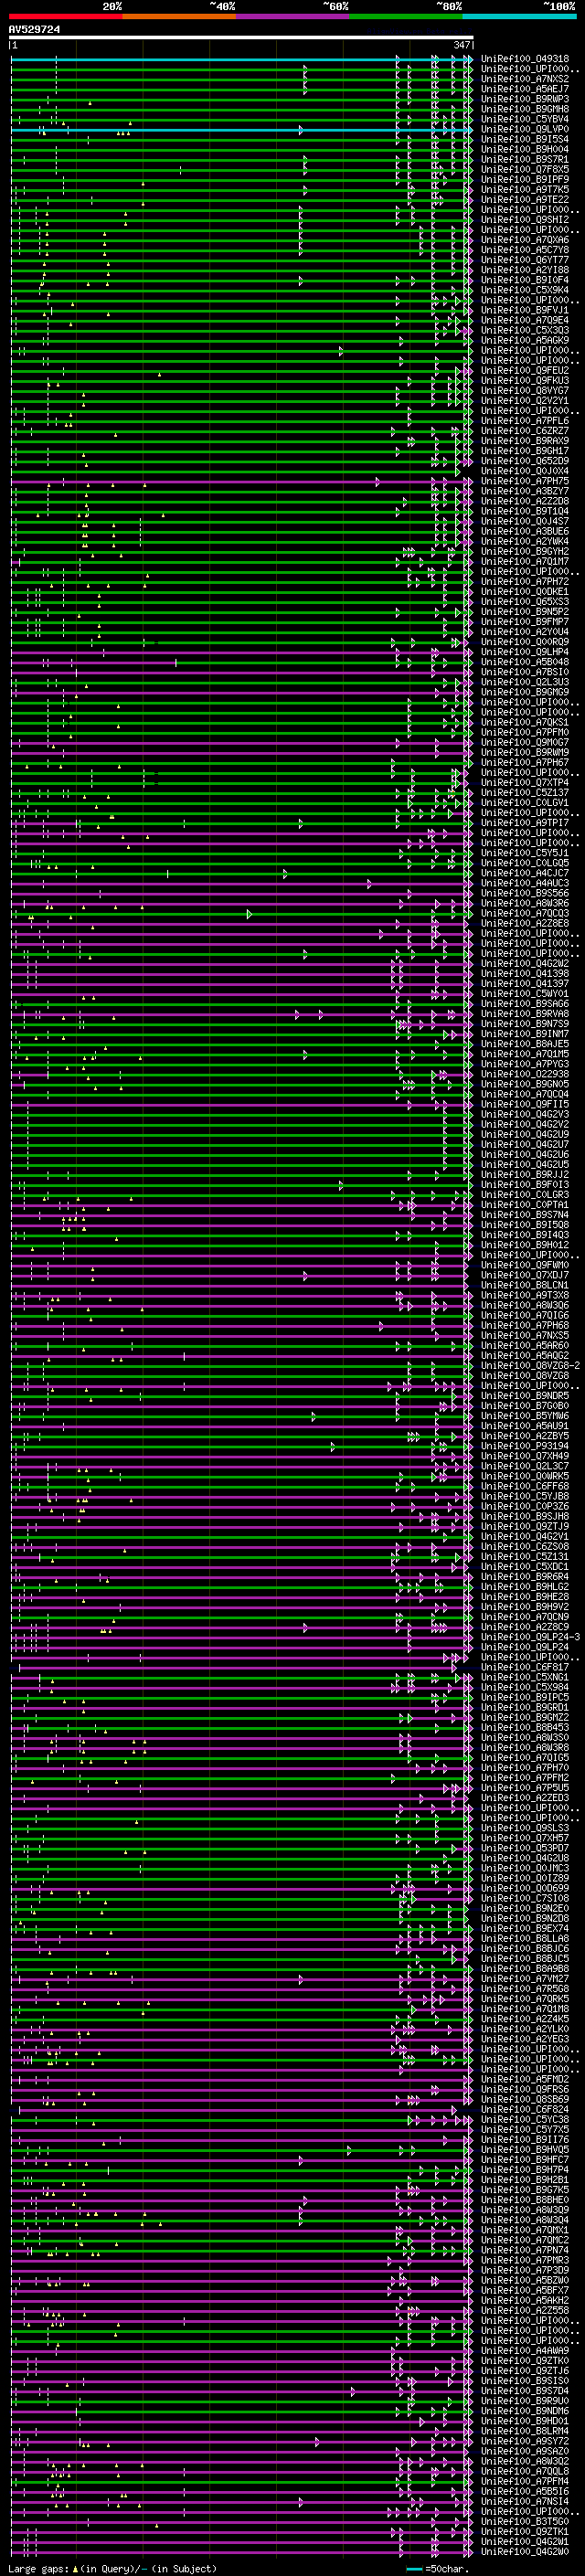View hit UniRef100_B9HVQ5
Screen dimensions: 585x2576
point(525,2150)
